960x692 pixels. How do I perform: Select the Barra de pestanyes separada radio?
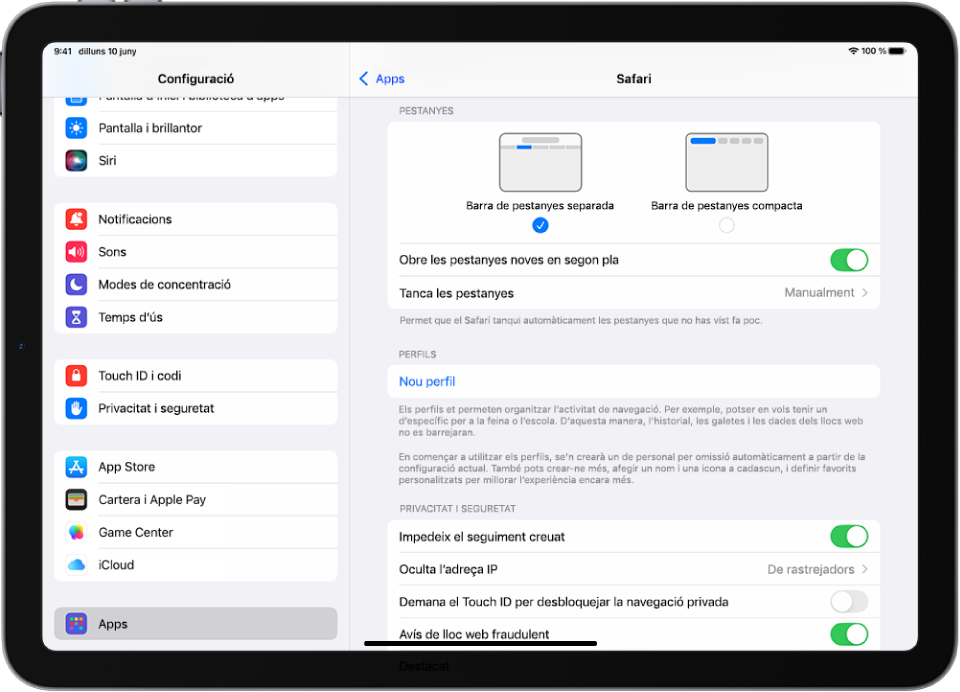540,225
